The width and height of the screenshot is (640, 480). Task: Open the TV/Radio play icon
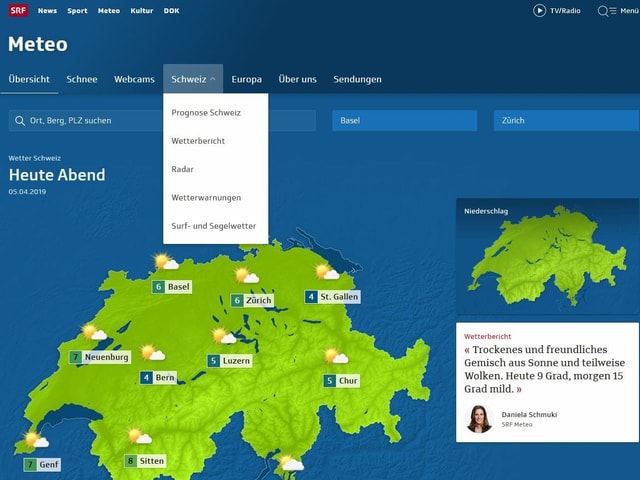pos(539,11)
